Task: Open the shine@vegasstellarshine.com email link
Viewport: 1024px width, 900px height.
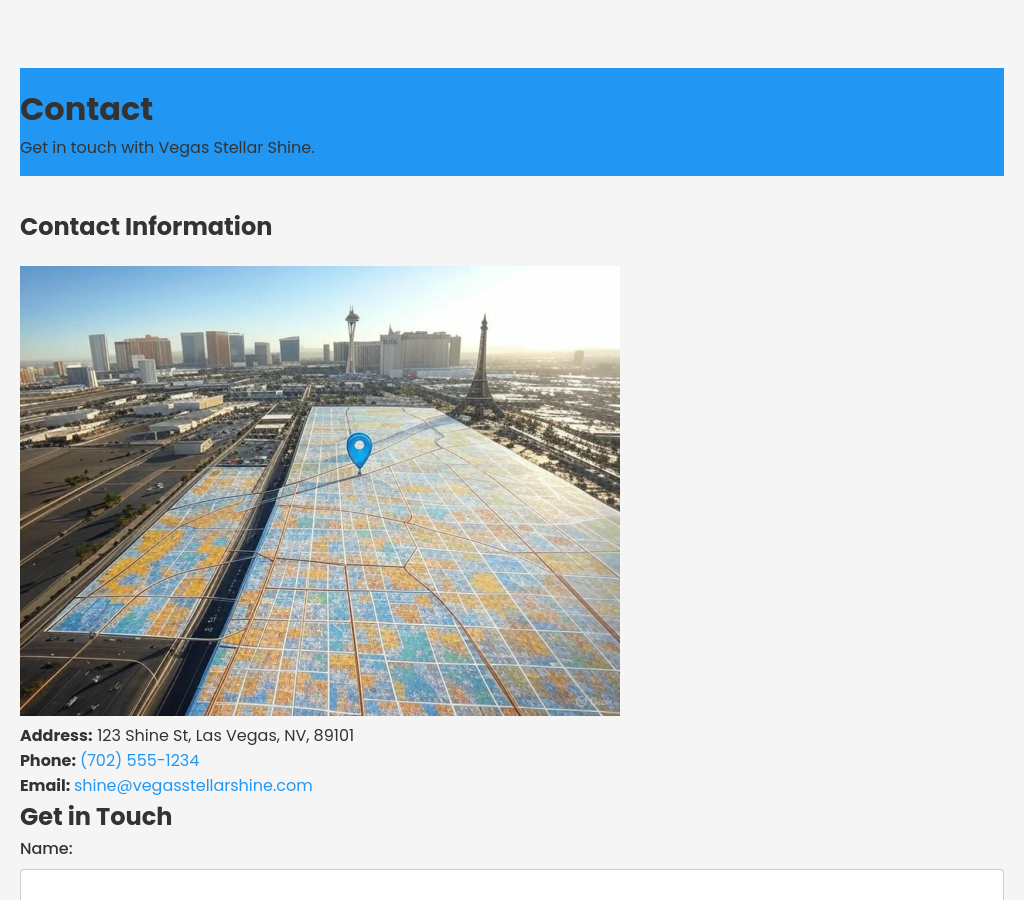Action: (193, 786)
